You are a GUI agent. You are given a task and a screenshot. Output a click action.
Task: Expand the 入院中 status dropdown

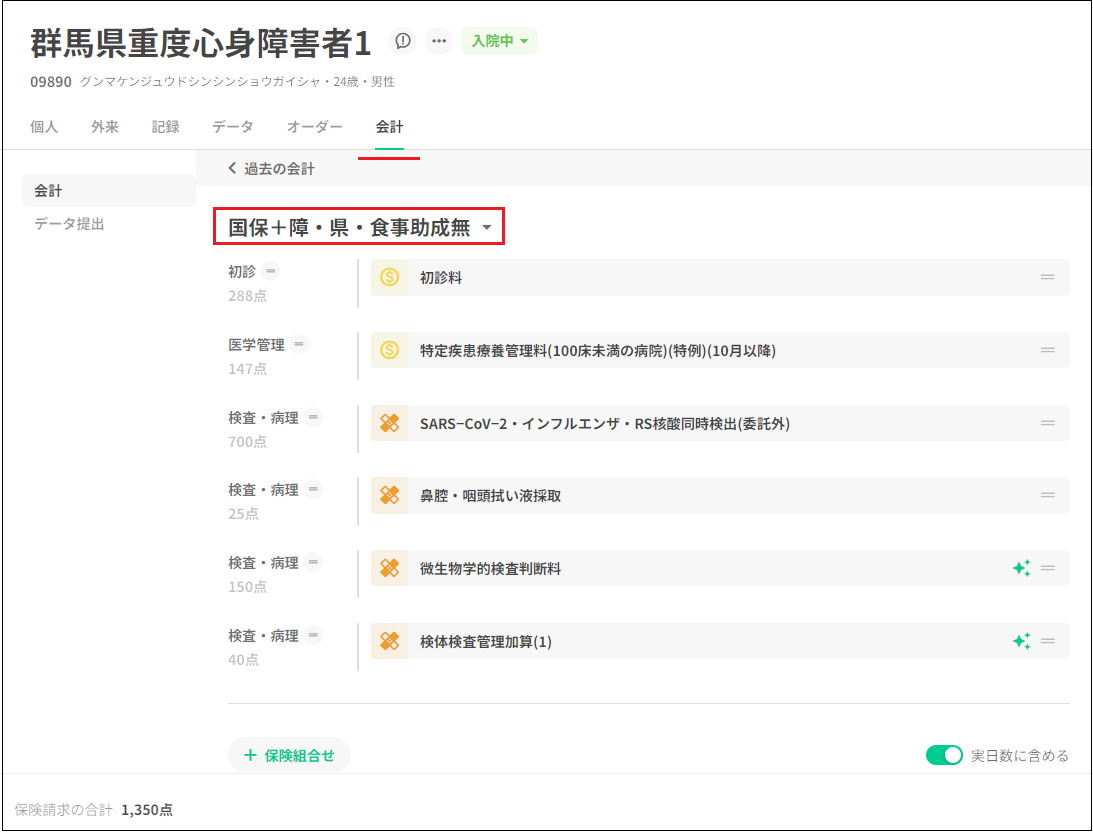tap(499, 41)
